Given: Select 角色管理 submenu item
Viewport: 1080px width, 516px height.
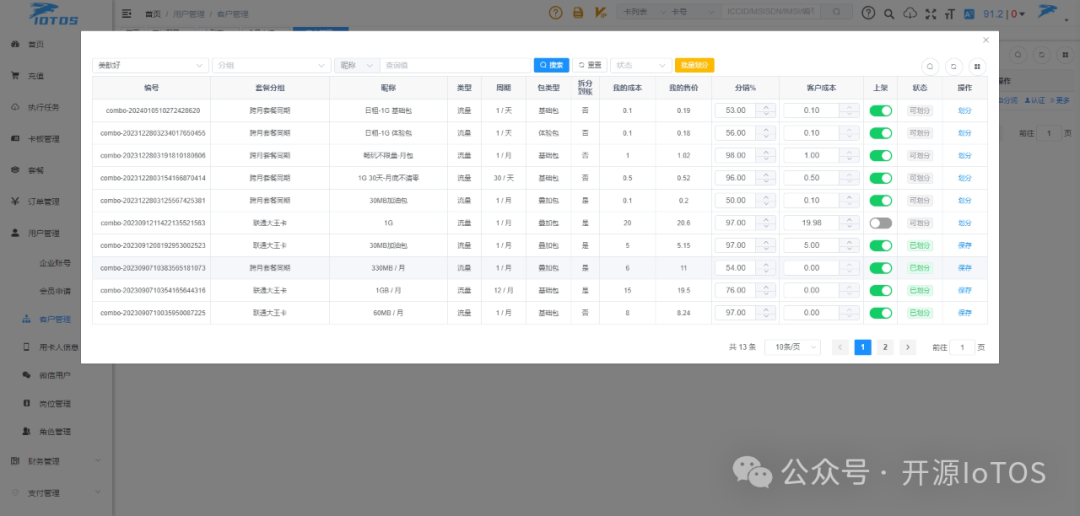Looking at the screenshot, I should [x=56, y=432].
